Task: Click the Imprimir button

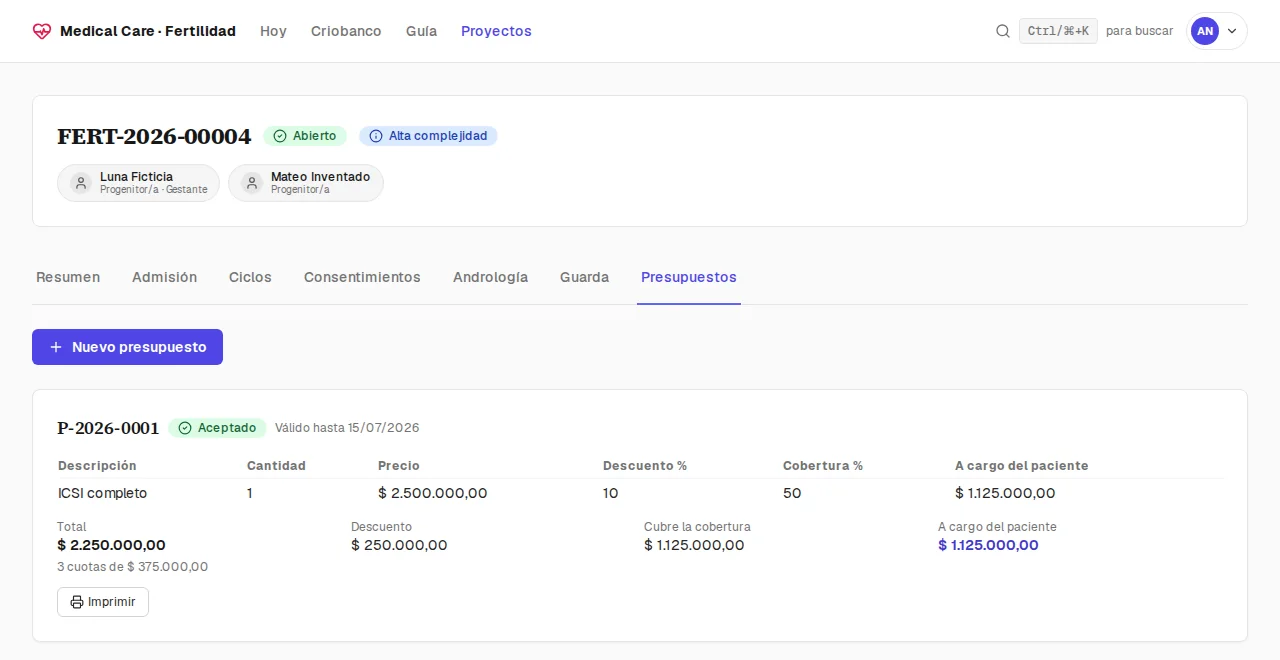Action: pyautogui.click(x=103, y=602)
